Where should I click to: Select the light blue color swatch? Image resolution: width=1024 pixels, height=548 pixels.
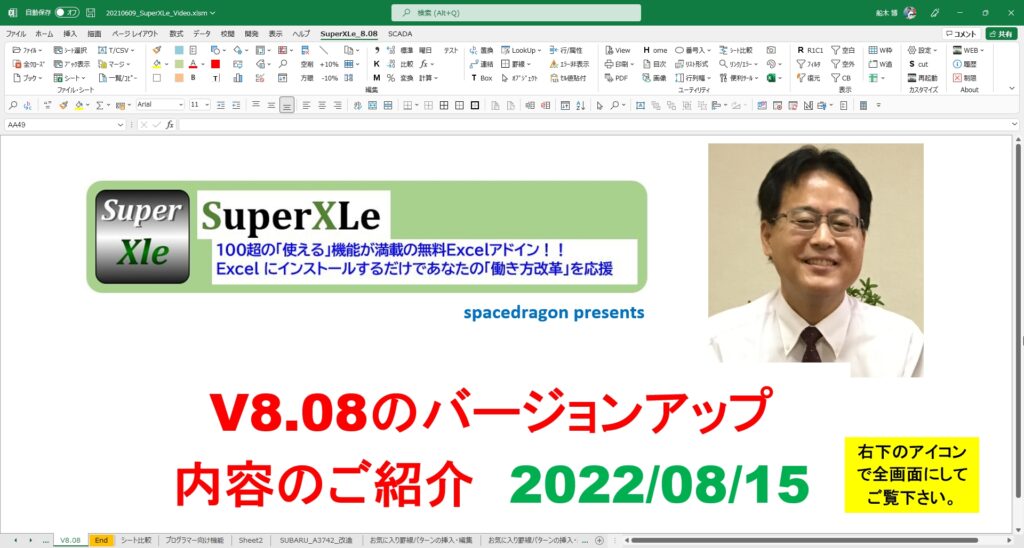pyautogui.click(x=179, y=50)
